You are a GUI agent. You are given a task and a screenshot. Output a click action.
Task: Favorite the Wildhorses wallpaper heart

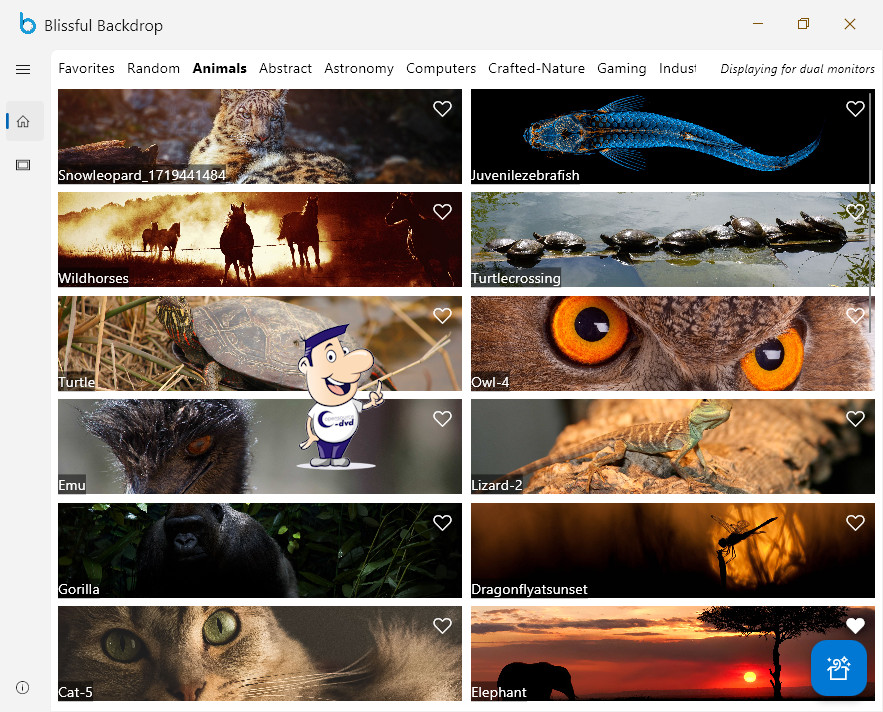click(x=442, y=212)
